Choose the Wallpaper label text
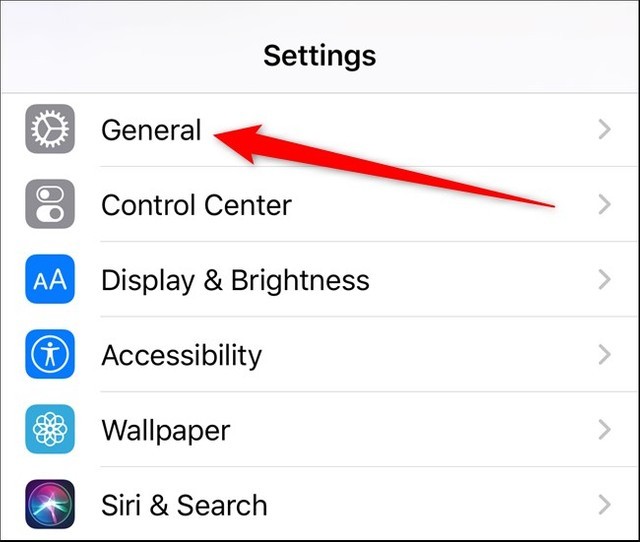Image resolution: width=640 pixels, height=542 pixels. [166, 431]
